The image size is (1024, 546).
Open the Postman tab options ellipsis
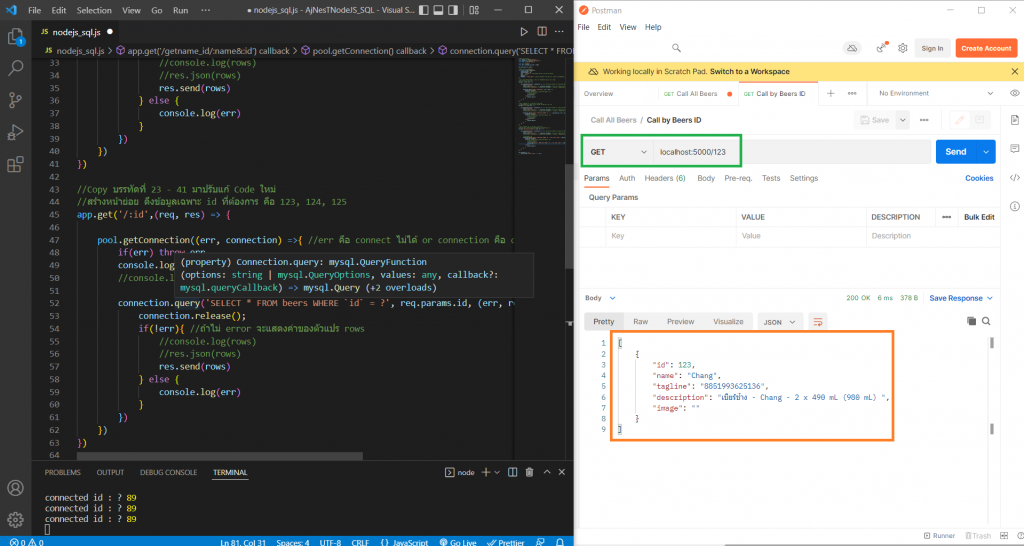(x=852, y=93)
